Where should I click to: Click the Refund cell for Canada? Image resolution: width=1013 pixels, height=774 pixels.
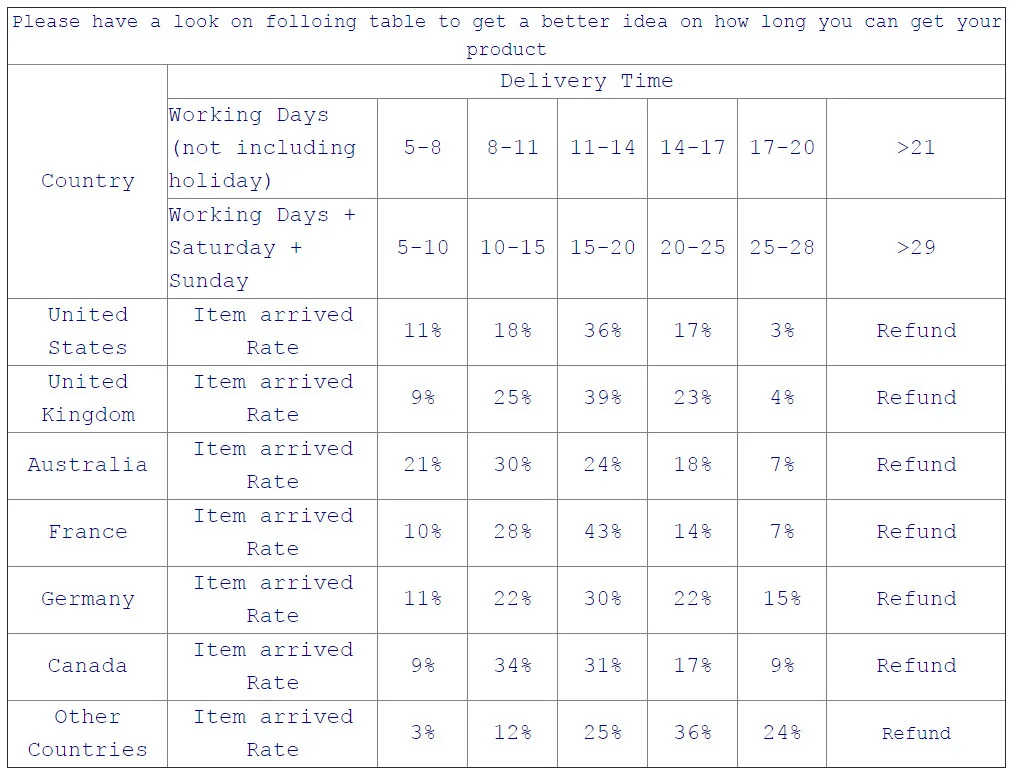click(x=915, y=666)
